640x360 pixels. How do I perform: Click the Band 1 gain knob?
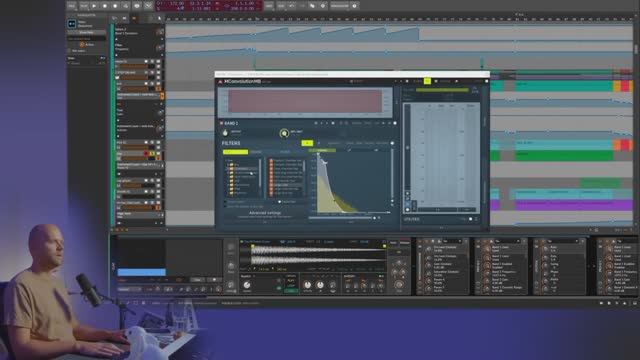[x=225, y=133]
